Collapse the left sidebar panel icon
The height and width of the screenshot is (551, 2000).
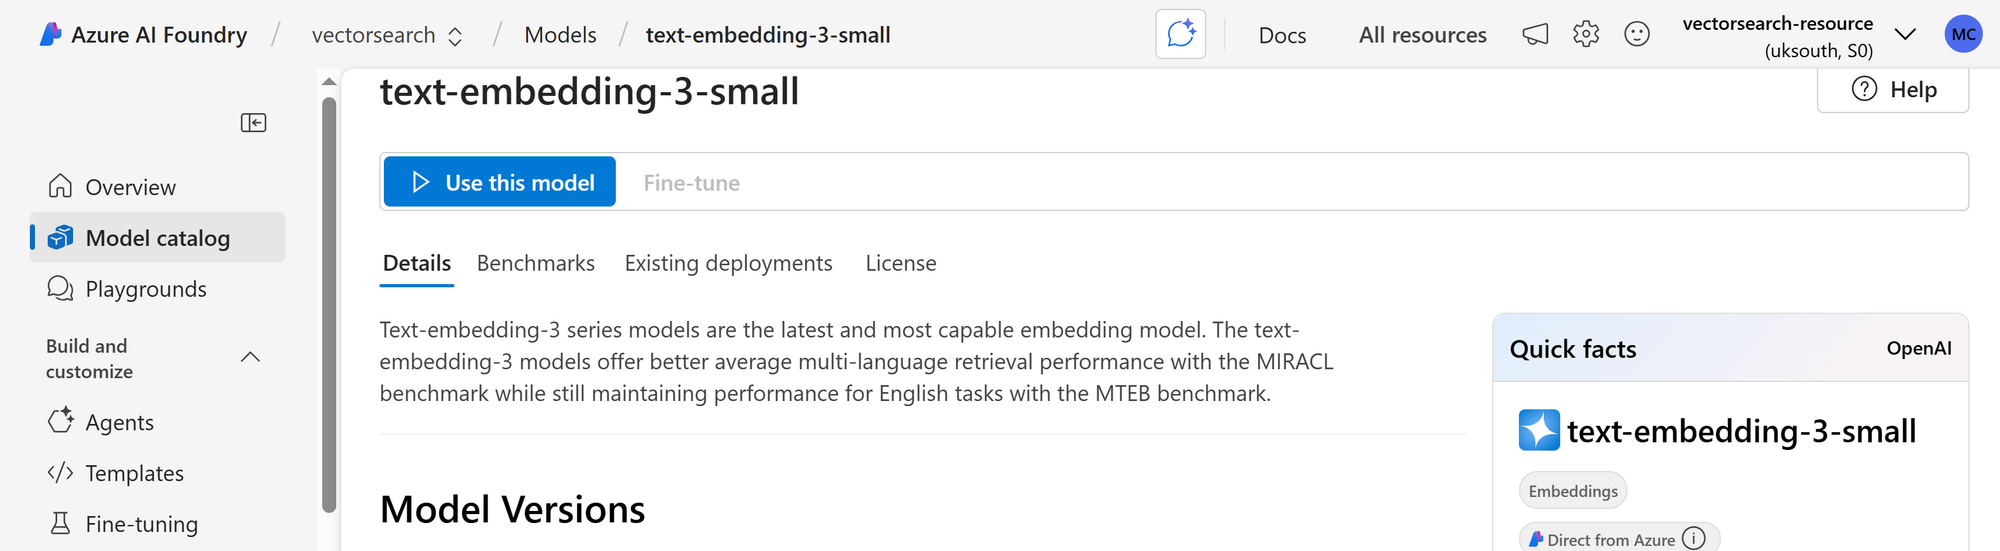click(x=253, y=122)
